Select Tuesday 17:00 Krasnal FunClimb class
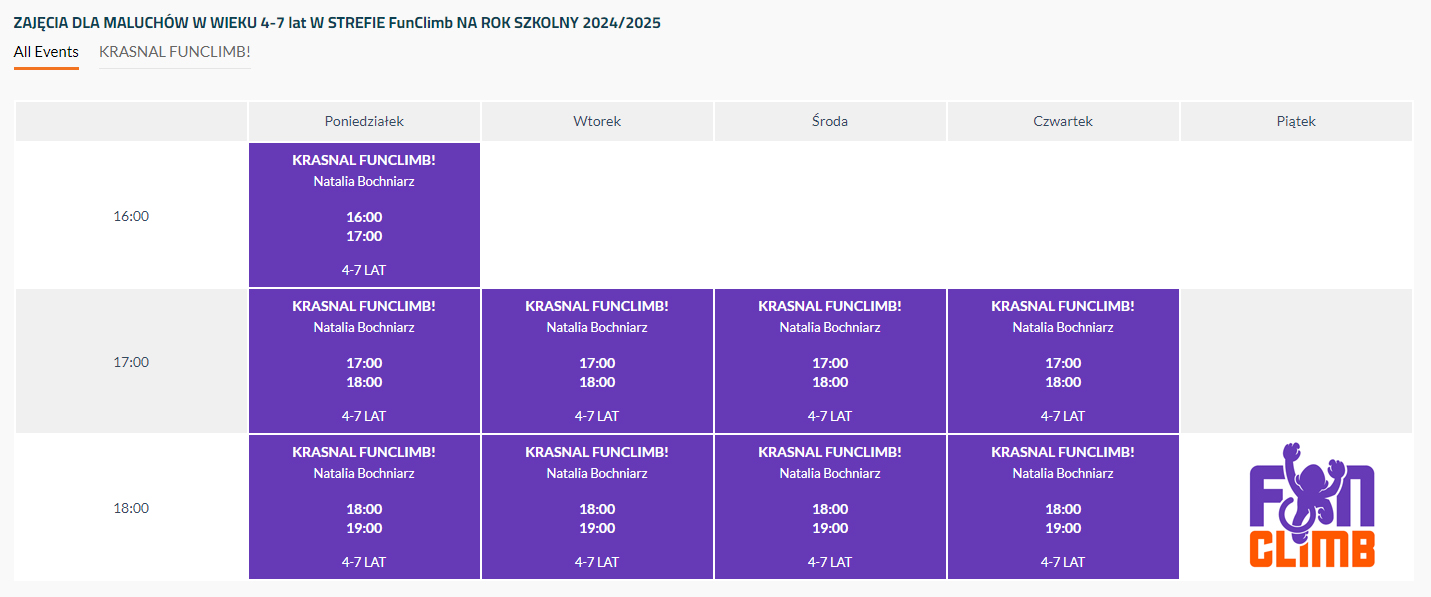This screenshot has width=1431, height=597. tap(597, 361)
